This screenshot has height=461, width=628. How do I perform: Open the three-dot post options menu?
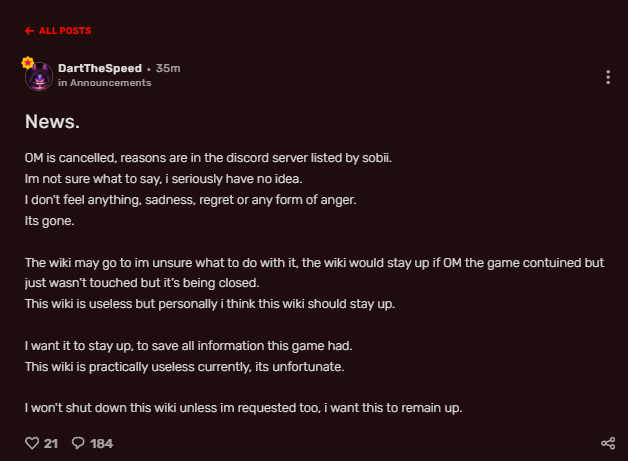(x=608, y=77)
